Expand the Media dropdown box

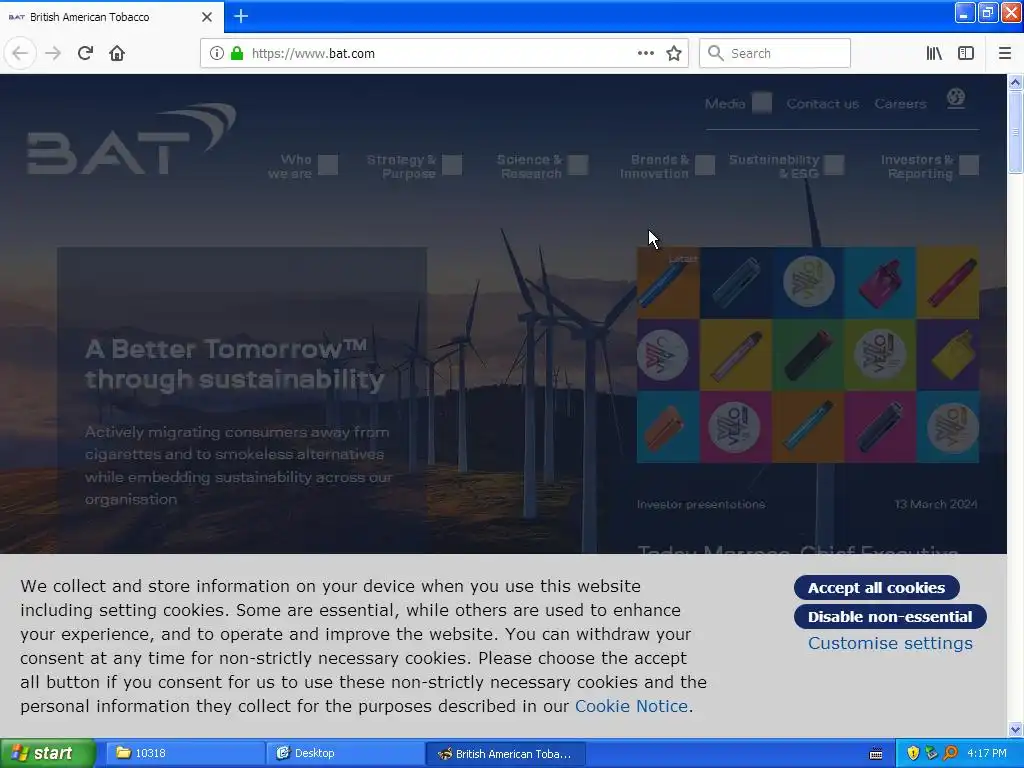(761, 103)
